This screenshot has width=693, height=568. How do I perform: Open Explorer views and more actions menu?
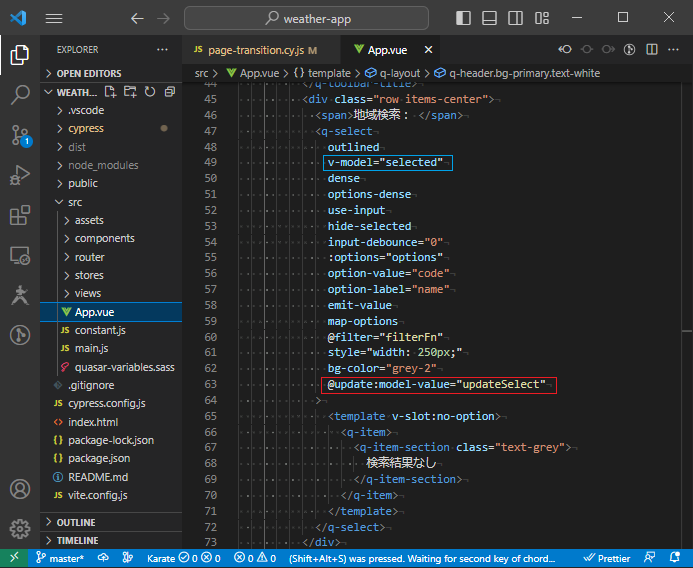pos(162,50)
